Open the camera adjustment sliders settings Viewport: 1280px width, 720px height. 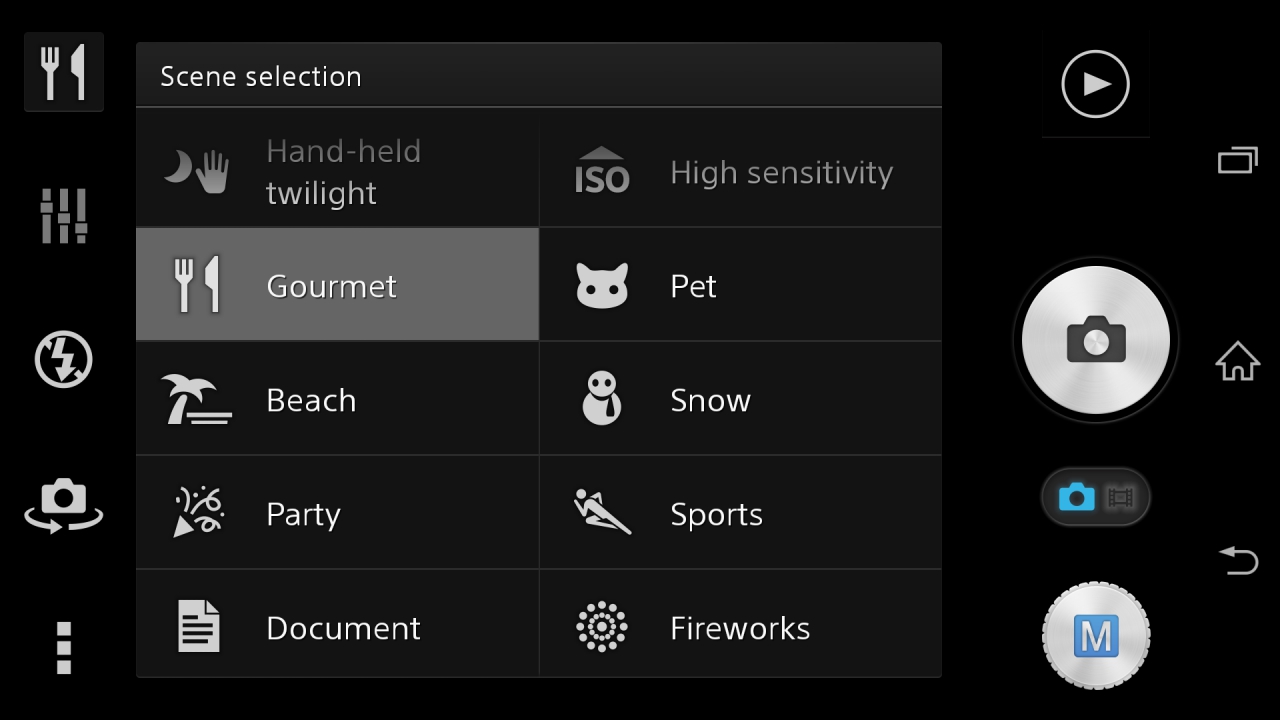click(x=64, y=215)
